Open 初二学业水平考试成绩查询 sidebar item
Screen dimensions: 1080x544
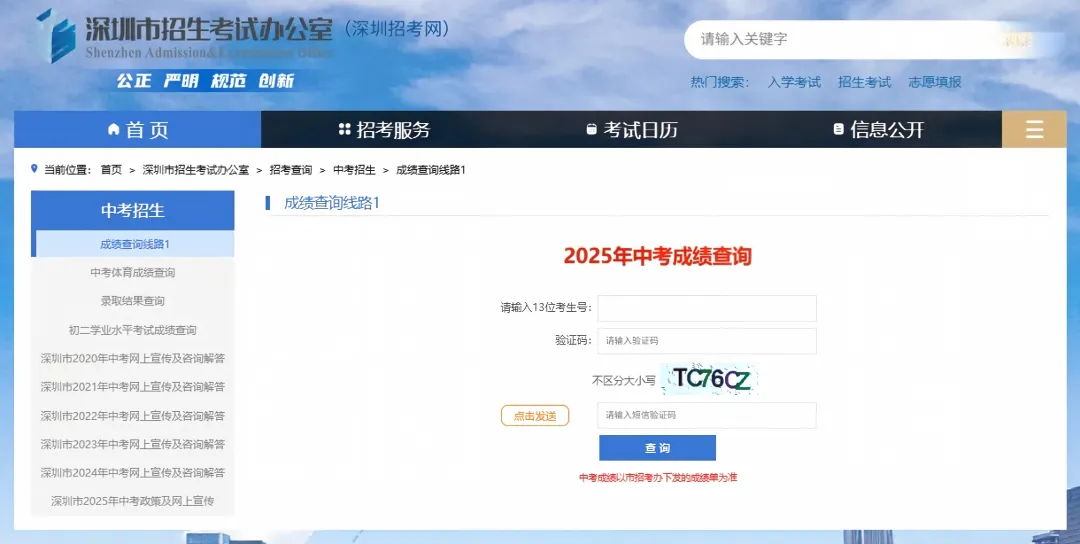pyautogui.click(x=133, y=330)
